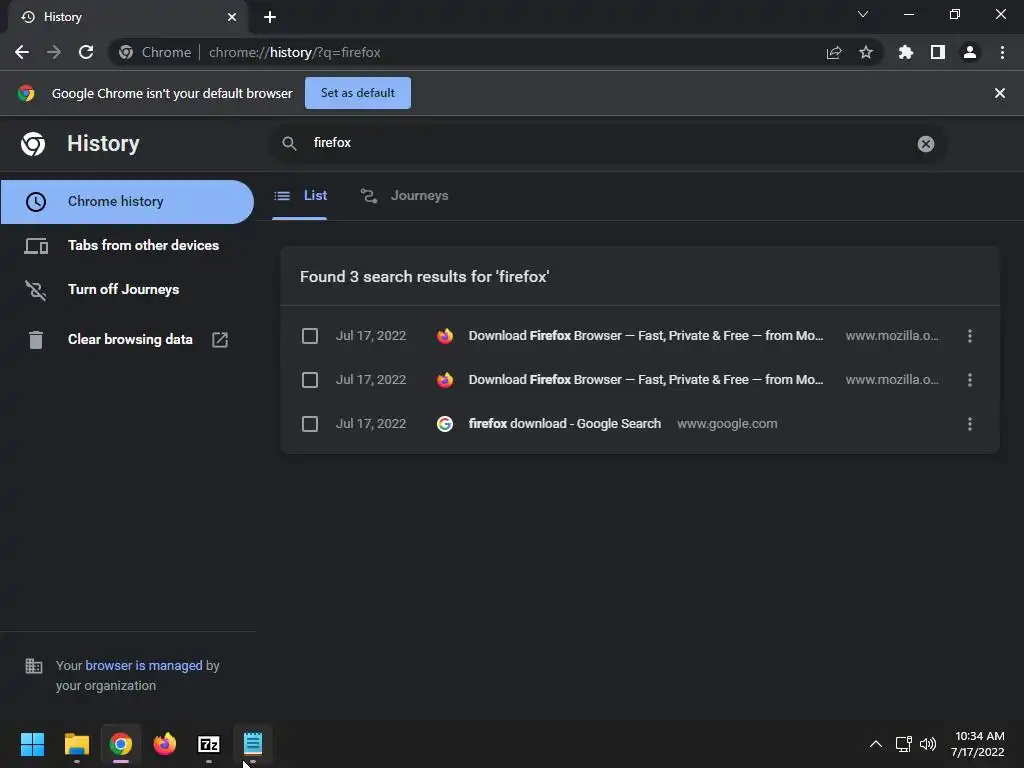Click the forward navigation arrow
1024x768 pixels.
click(54, 52)
